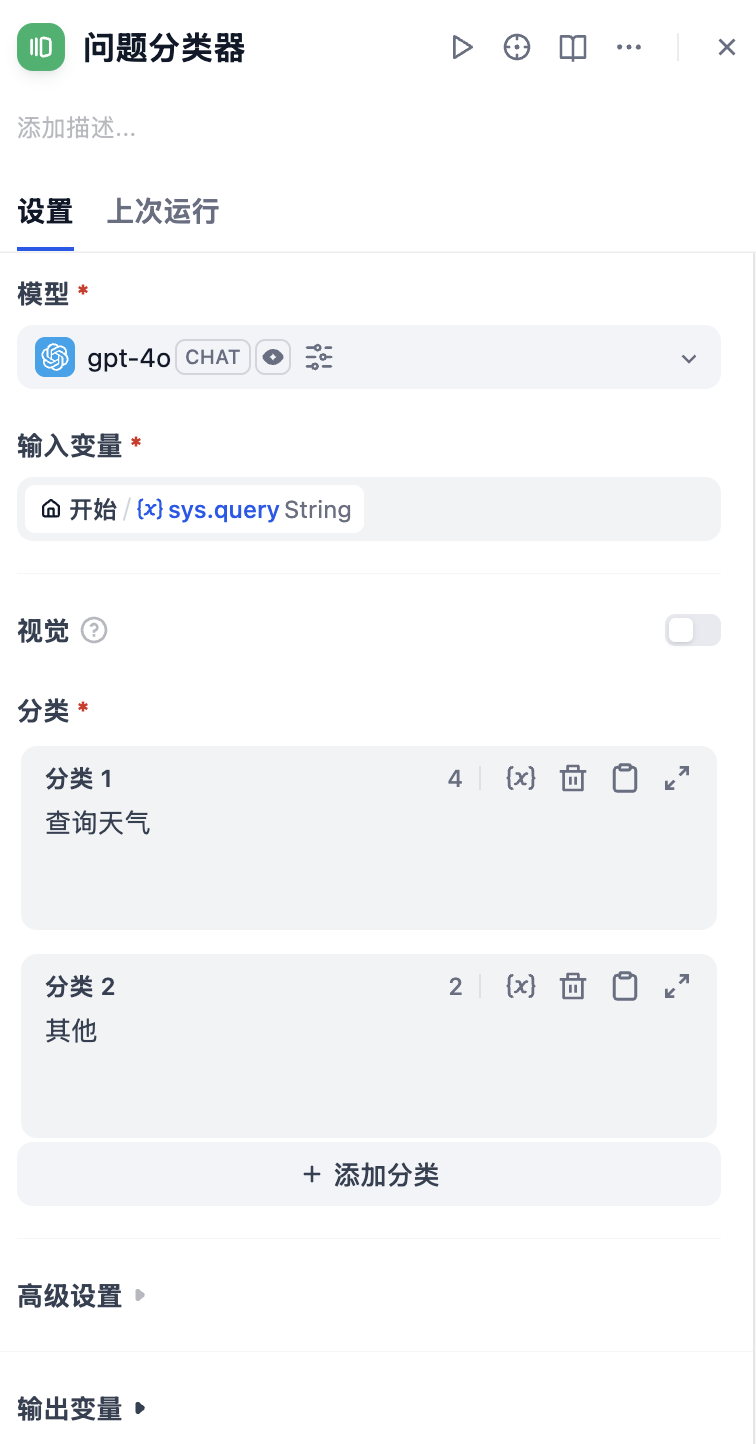Open the gpt-4o model dropdown

[x=688, y=358]
